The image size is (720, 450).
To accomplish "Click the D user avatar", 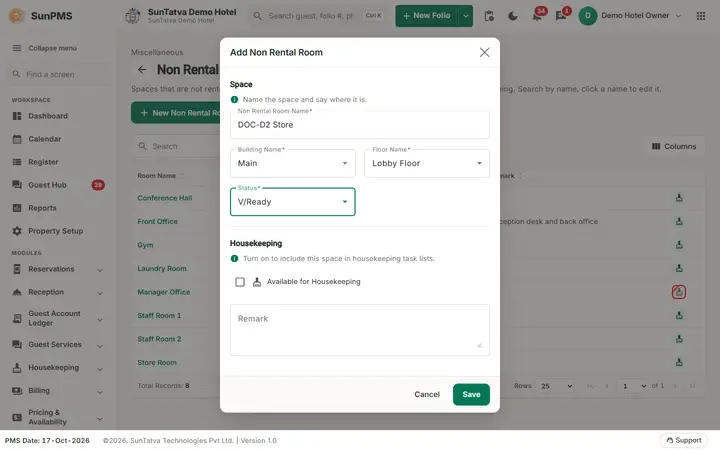I will [587, 16].
